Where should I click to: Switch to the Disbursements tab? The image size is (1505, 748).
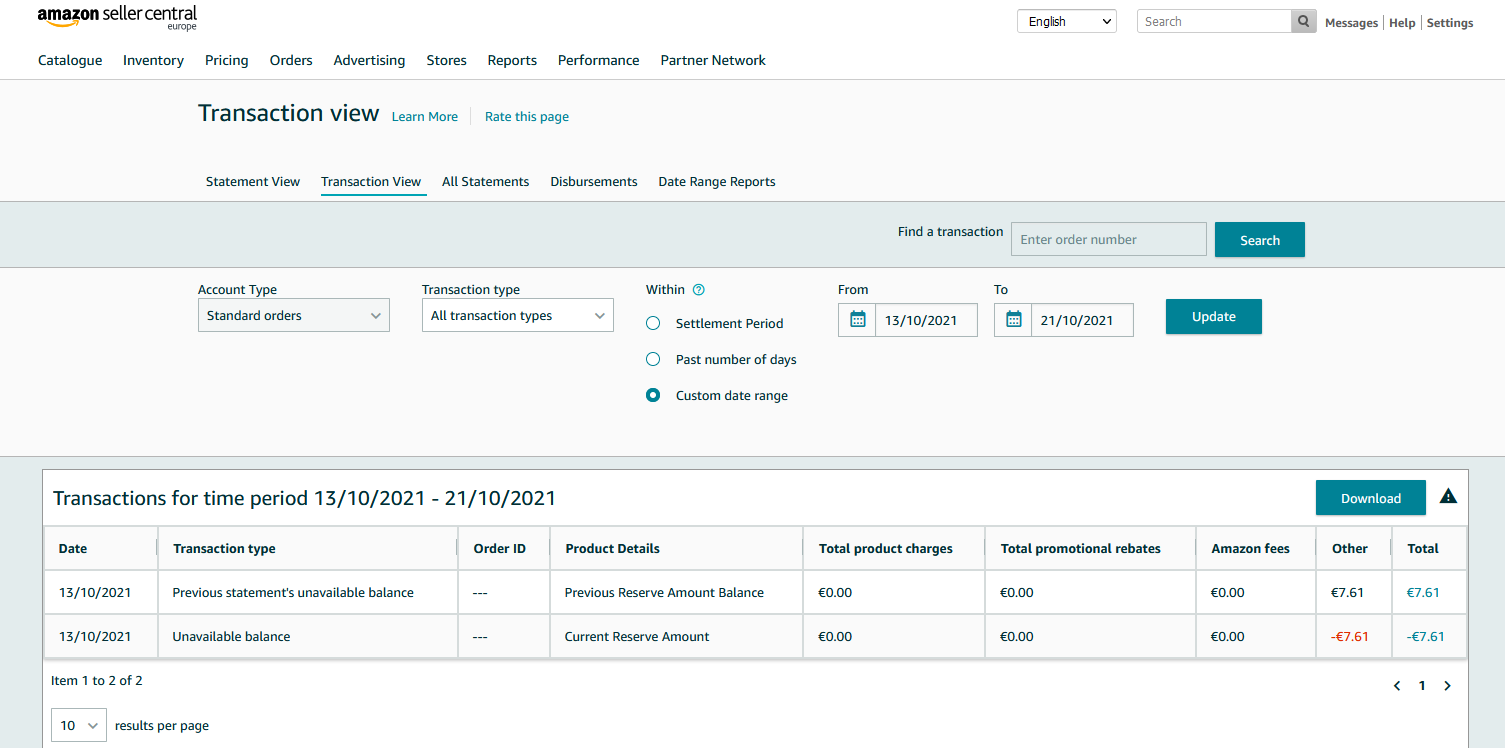[594, 181]
